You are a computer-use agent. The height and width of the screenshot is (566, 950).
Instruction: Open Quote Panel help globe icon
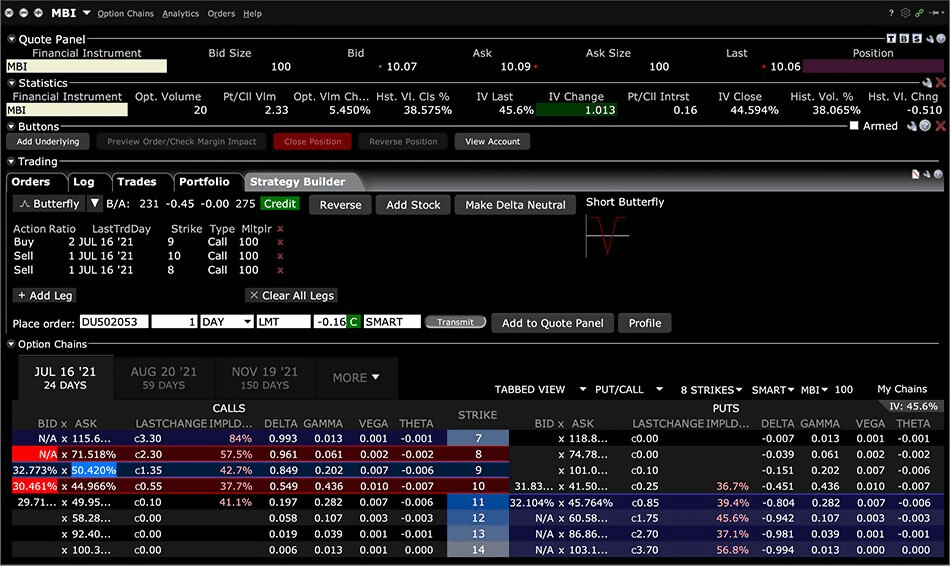(x=941, y=39)
